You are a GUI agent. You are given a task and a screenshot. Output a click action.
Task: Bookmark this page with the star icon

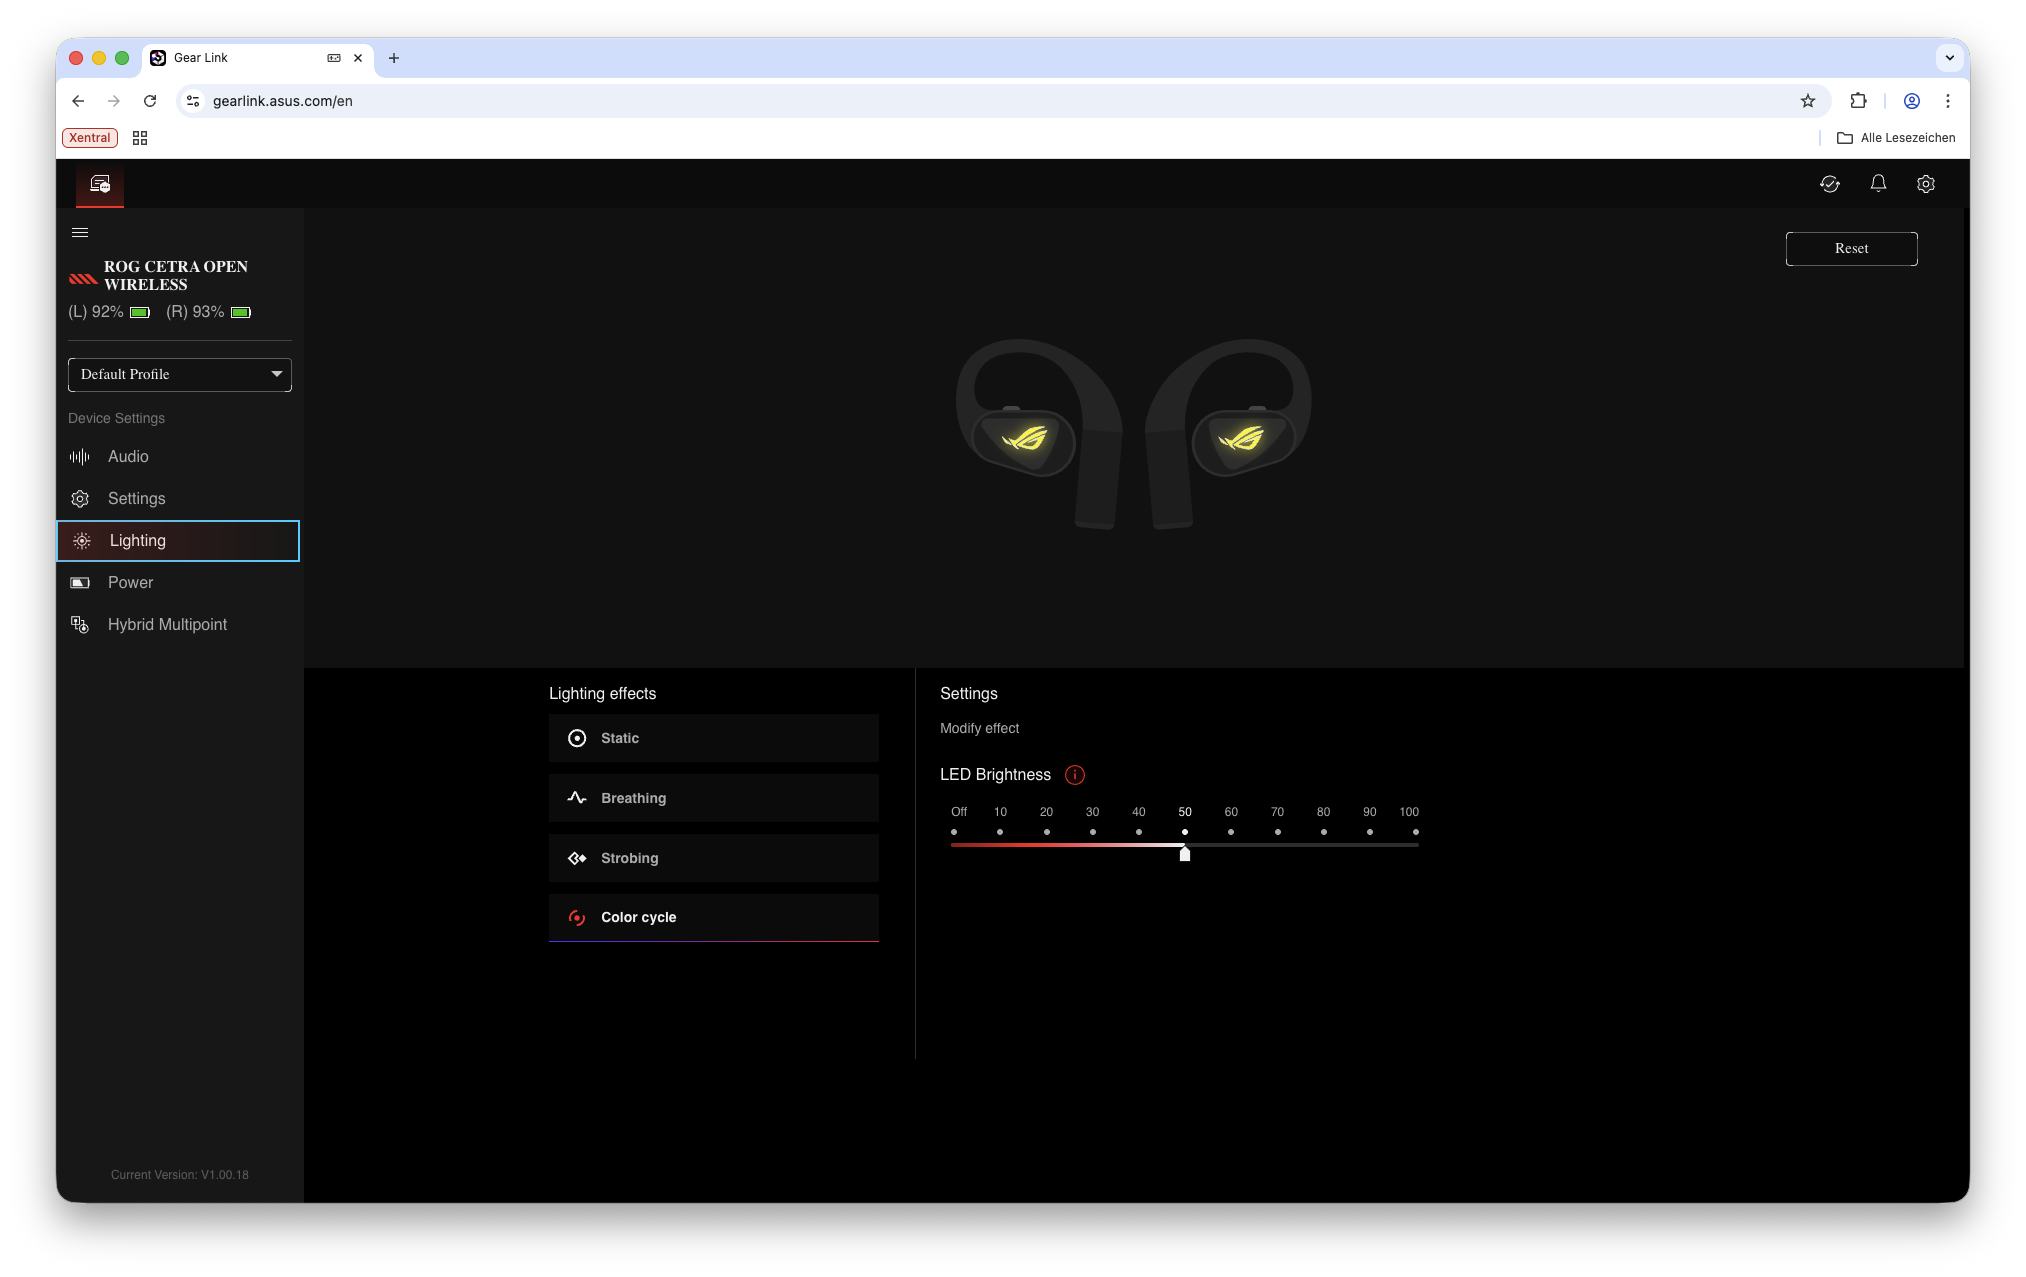pyautogui.click(x=1808, y=101)
